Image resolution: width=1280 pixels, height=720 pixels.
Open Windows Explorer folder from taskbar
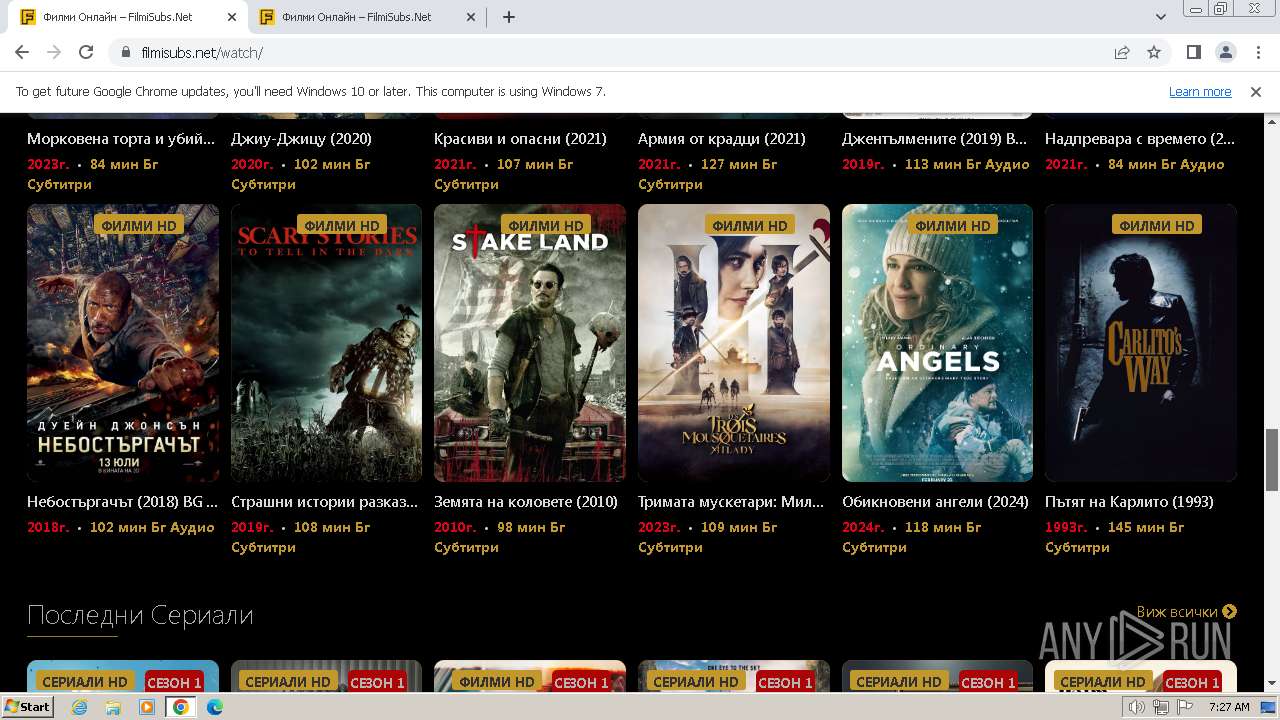click(x=113, y=707)
